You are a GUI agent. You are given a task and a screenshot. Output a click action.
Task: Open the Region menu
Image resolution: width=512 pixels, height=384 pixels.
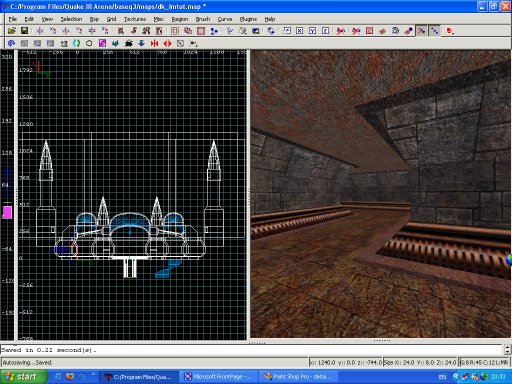pyautogui.click(x=180, y=19)
